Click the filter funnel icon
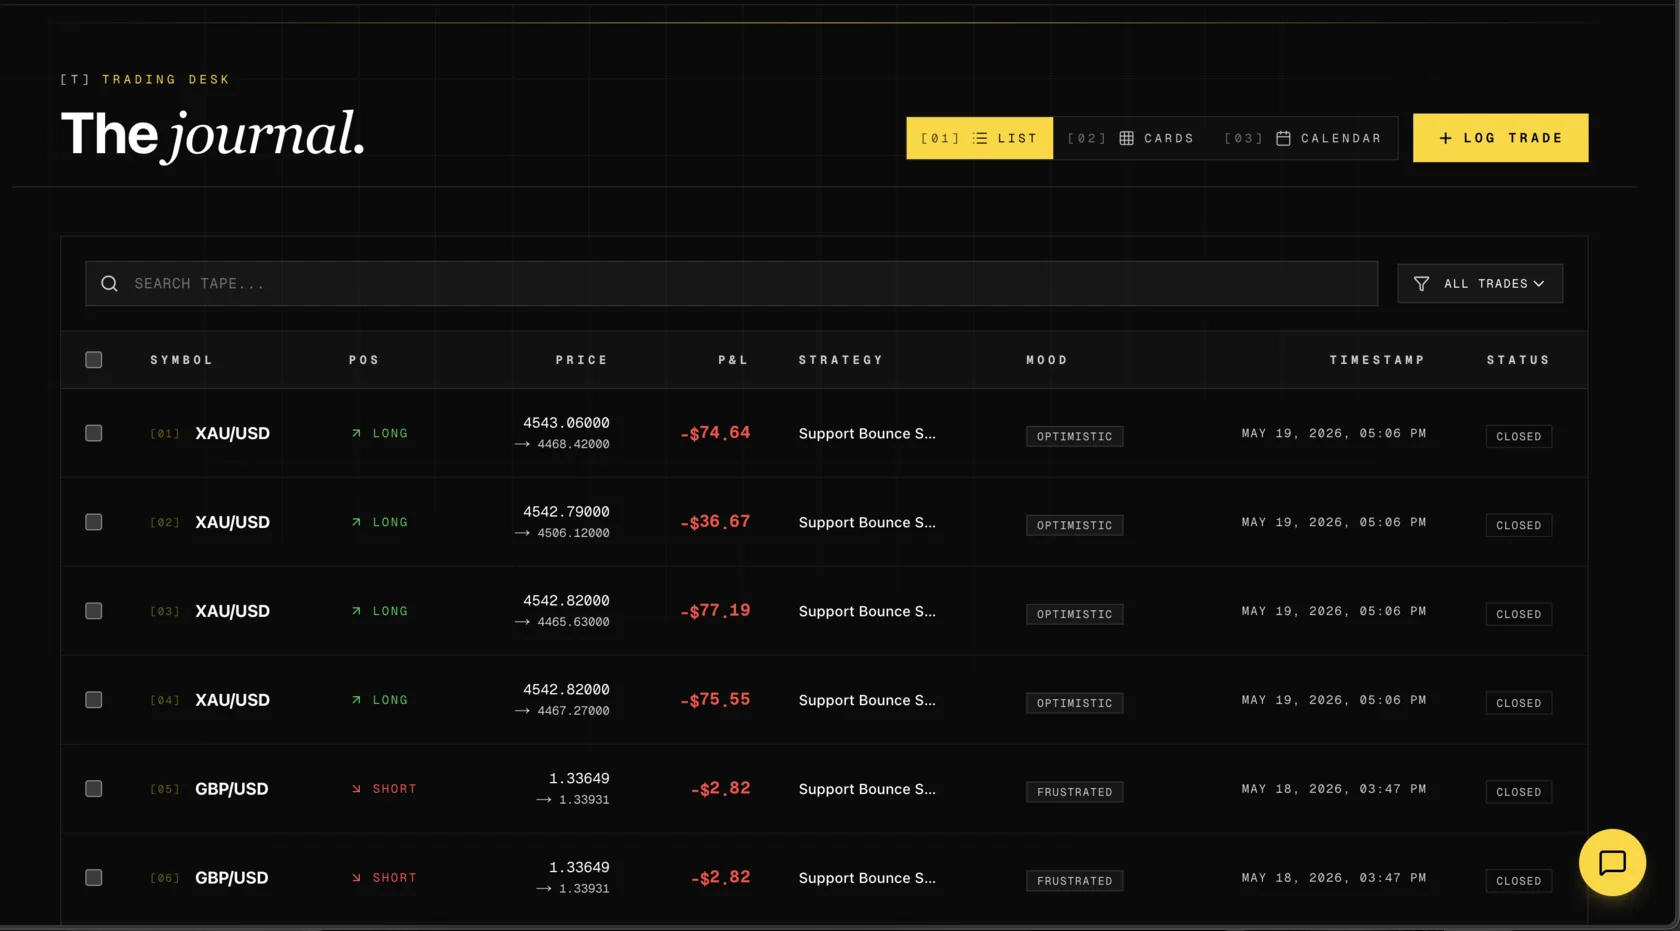1680x931 pixels. 1421,284
